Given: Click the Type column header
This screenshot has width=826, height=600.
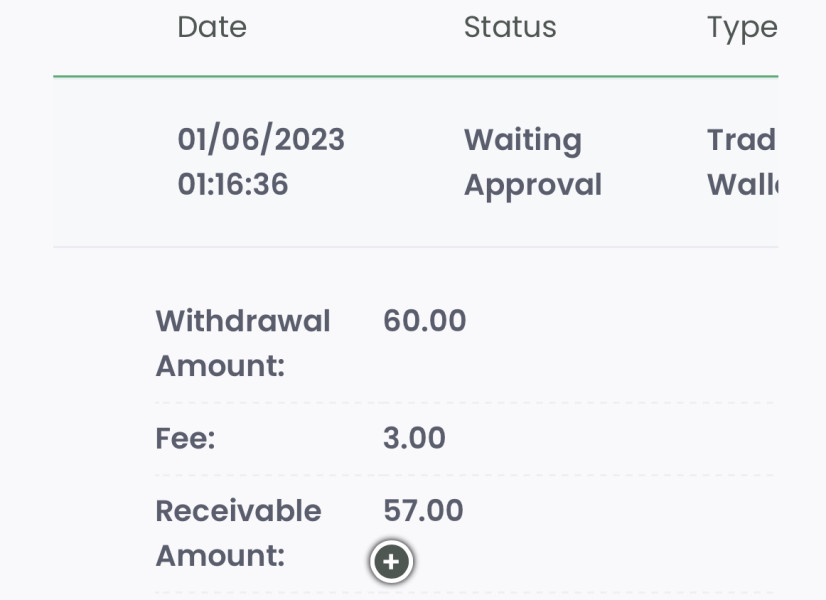Looking at the screenshot, I should [x=741, y=28].
